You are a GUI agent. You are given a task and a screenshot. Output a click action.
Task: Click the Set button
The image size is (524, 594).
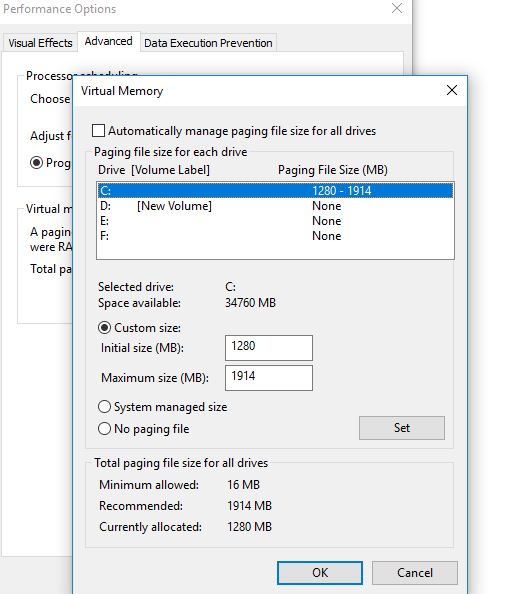coord(402,428)
